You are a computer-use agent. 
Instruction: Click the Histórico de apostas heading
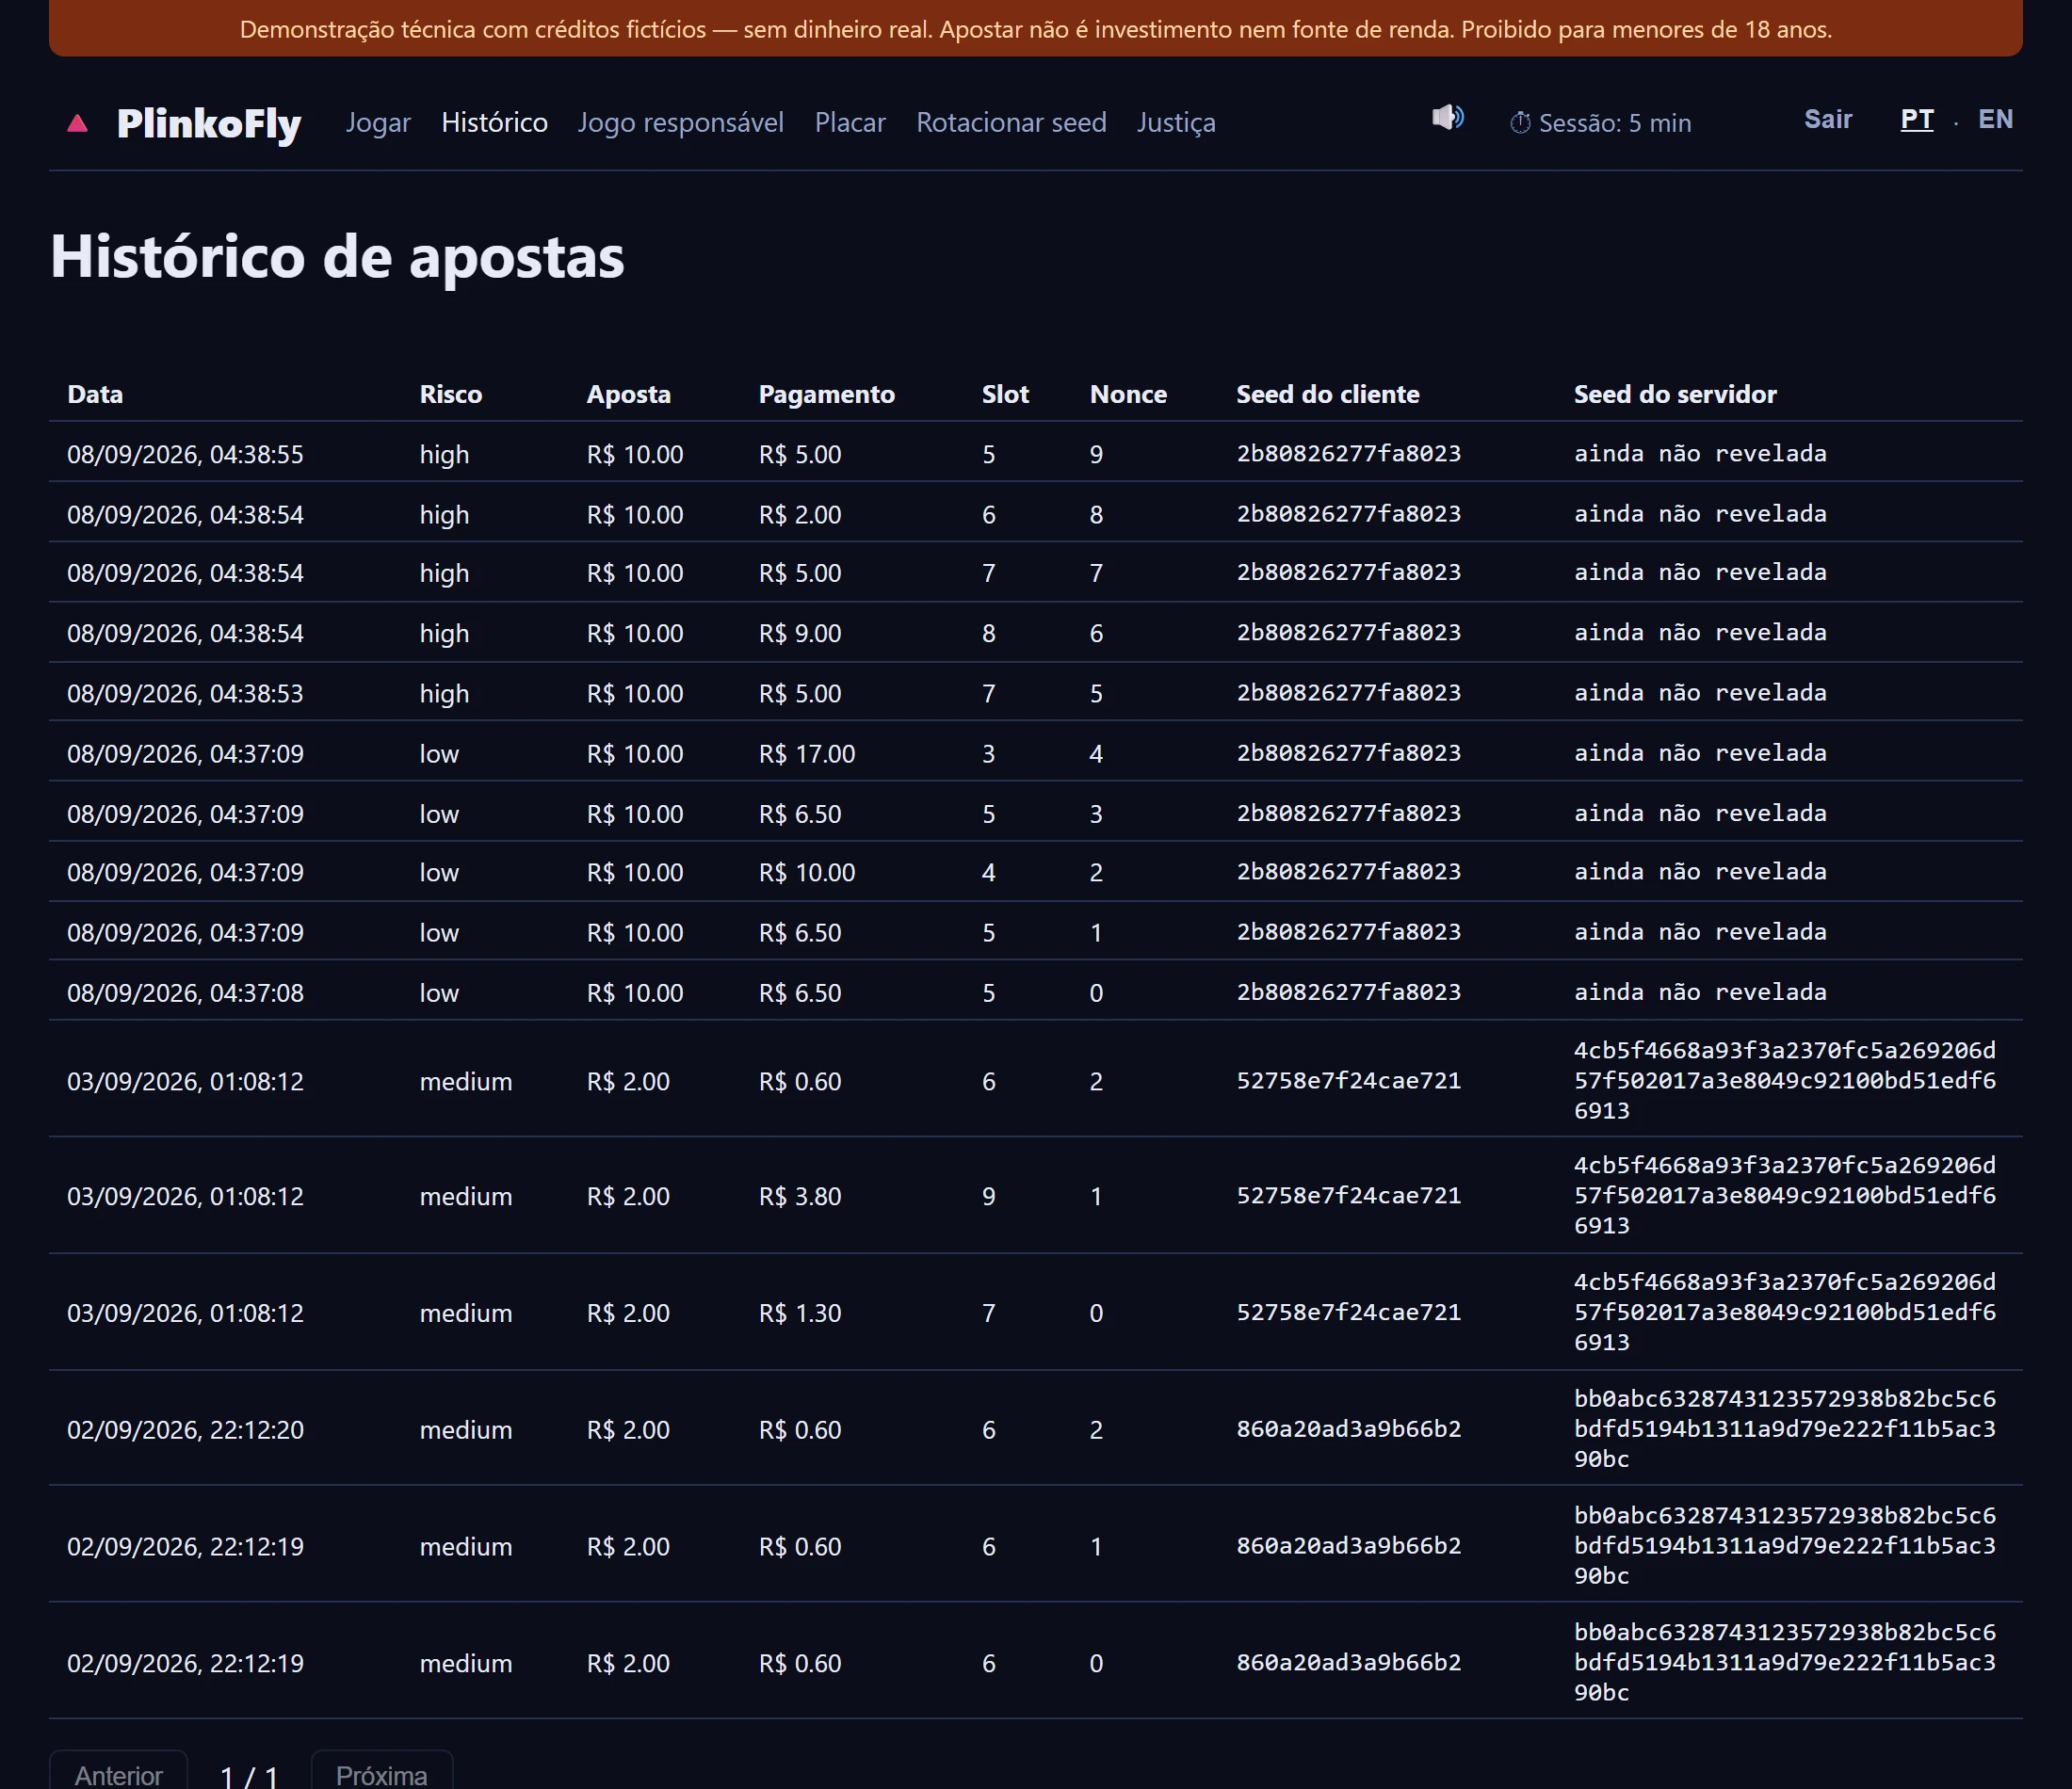pyautogui.click(x=337, y=257)
